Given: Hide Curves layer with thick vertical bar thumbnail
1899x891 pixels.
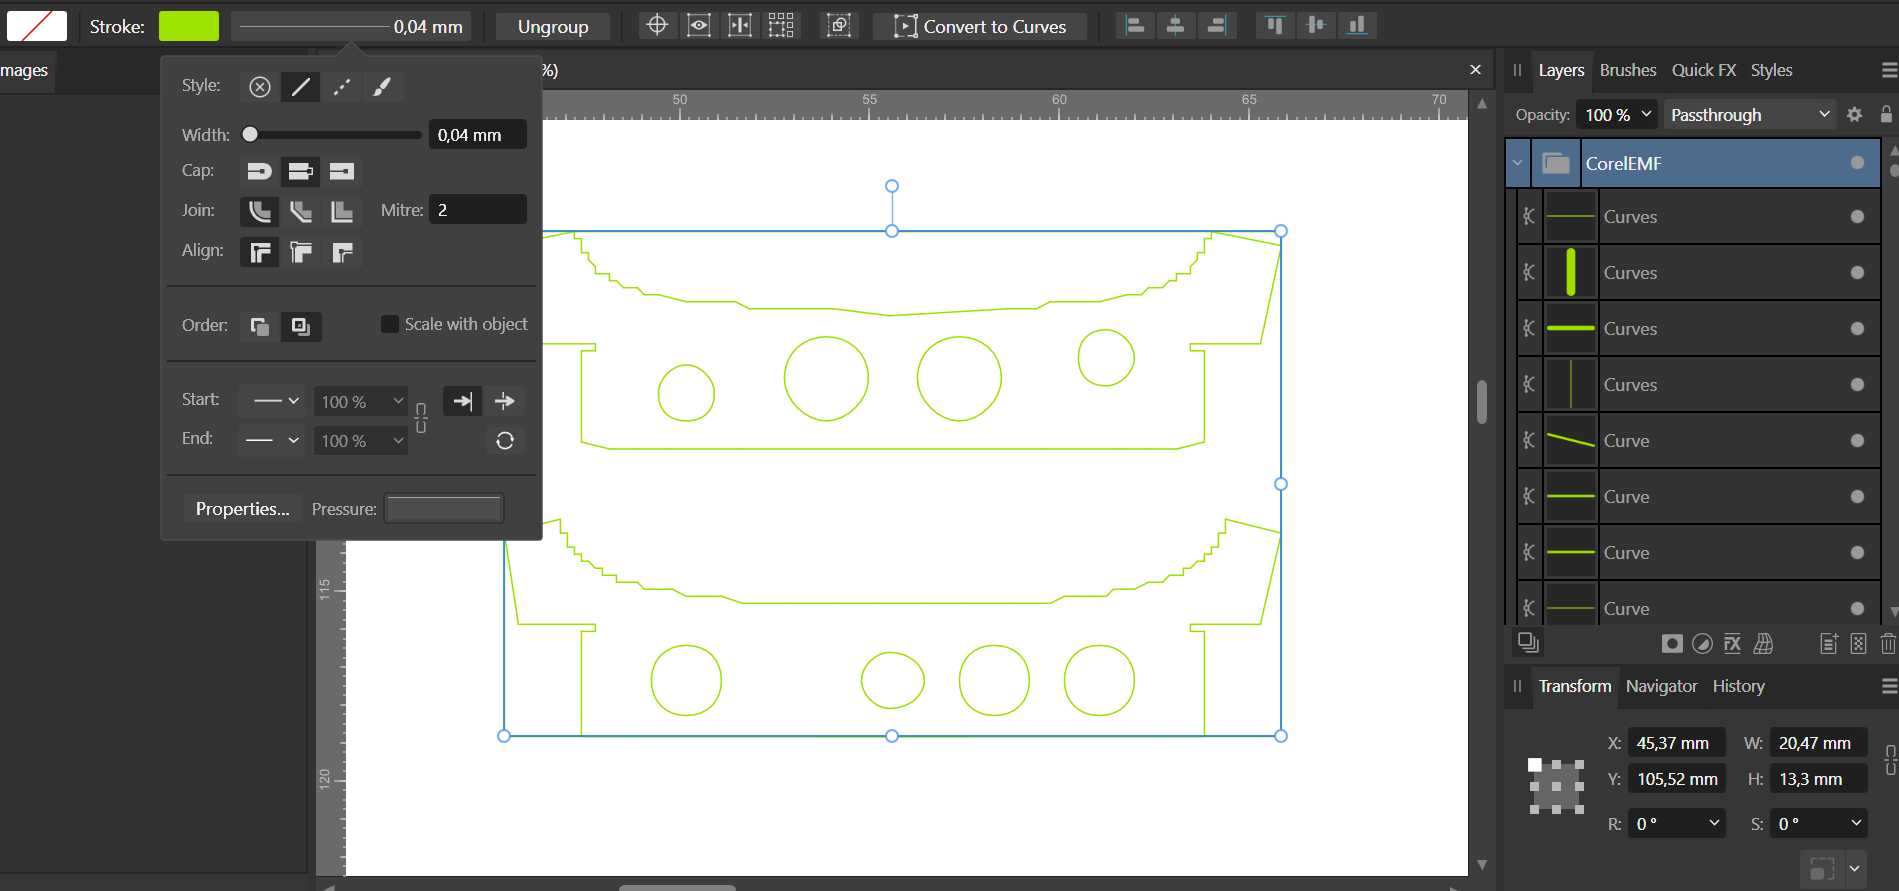Looking at the screenshot, I should (x=1857, y=273).
